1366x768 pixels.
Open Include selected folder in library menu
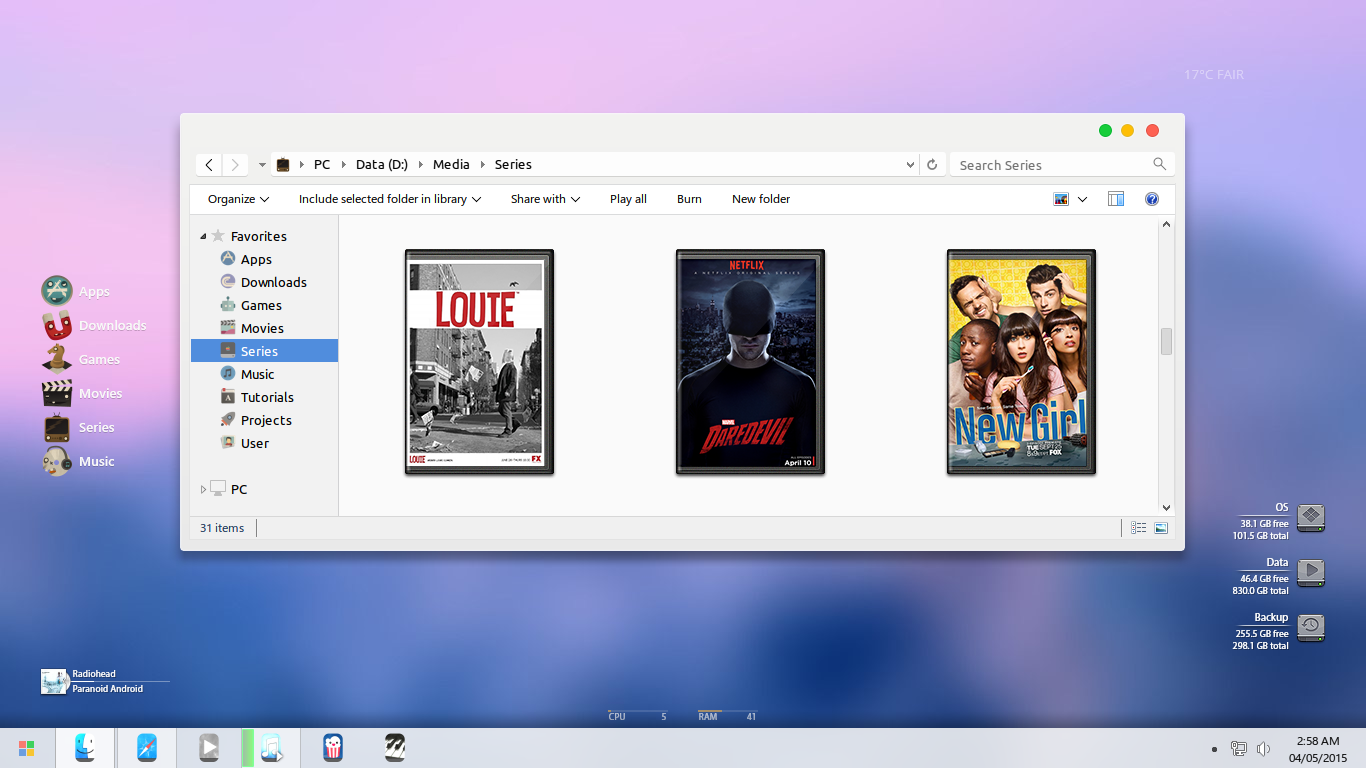click(390, 199)
